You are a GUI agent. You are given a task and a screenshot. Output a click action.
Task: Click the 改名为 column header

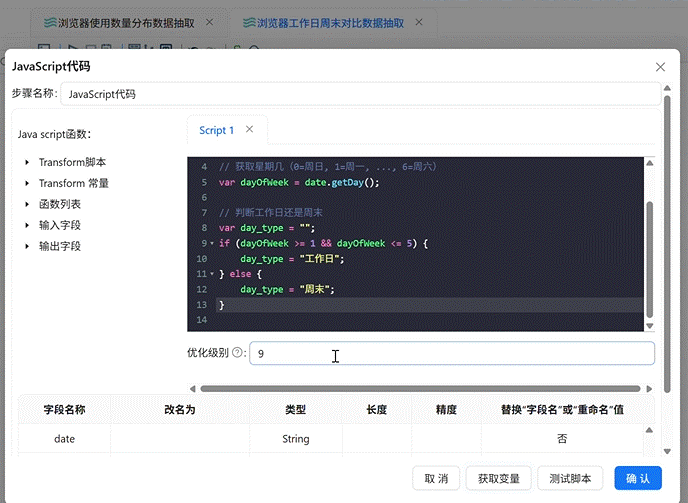(x=180, y=410)
